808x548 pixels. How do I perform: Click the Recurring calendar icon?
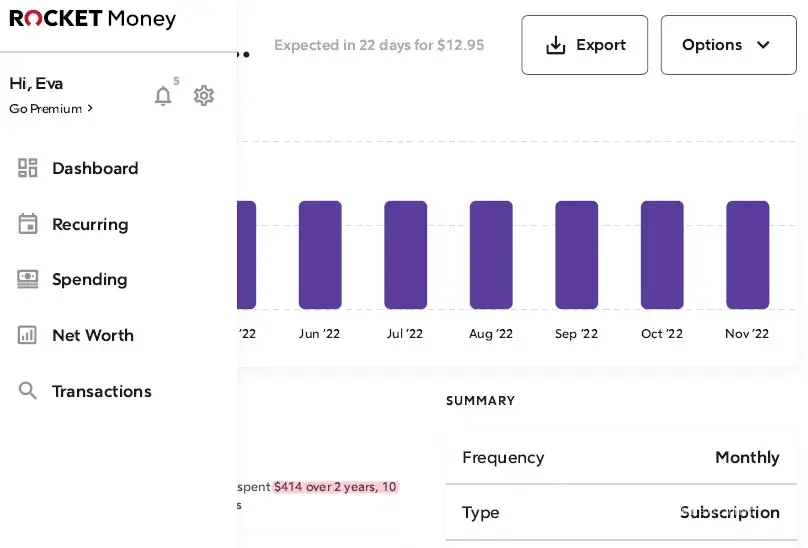coord(28,224)
